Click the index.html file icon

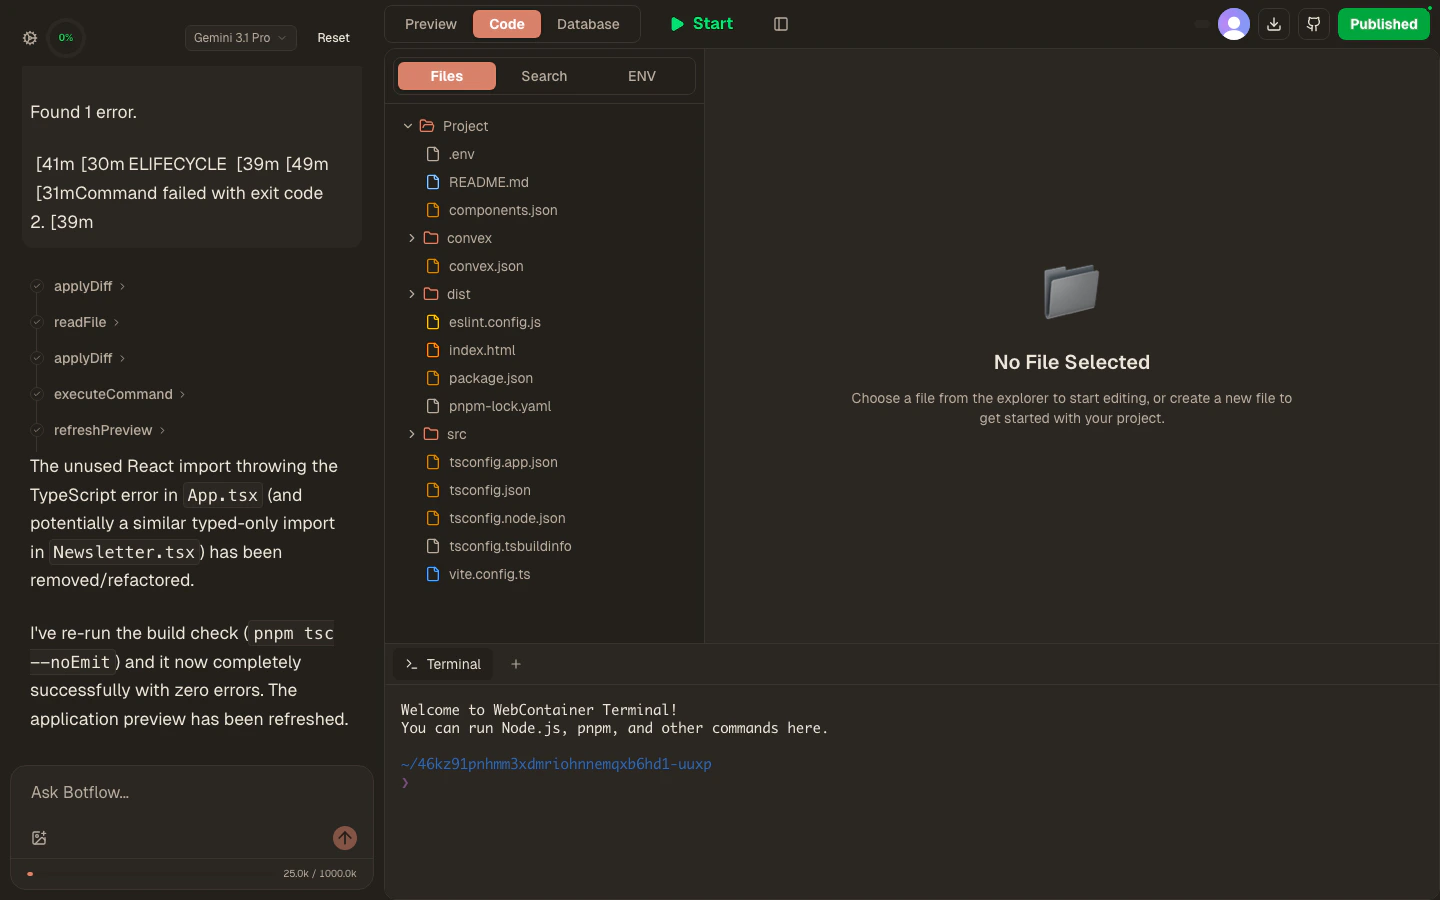pos(433,350)
